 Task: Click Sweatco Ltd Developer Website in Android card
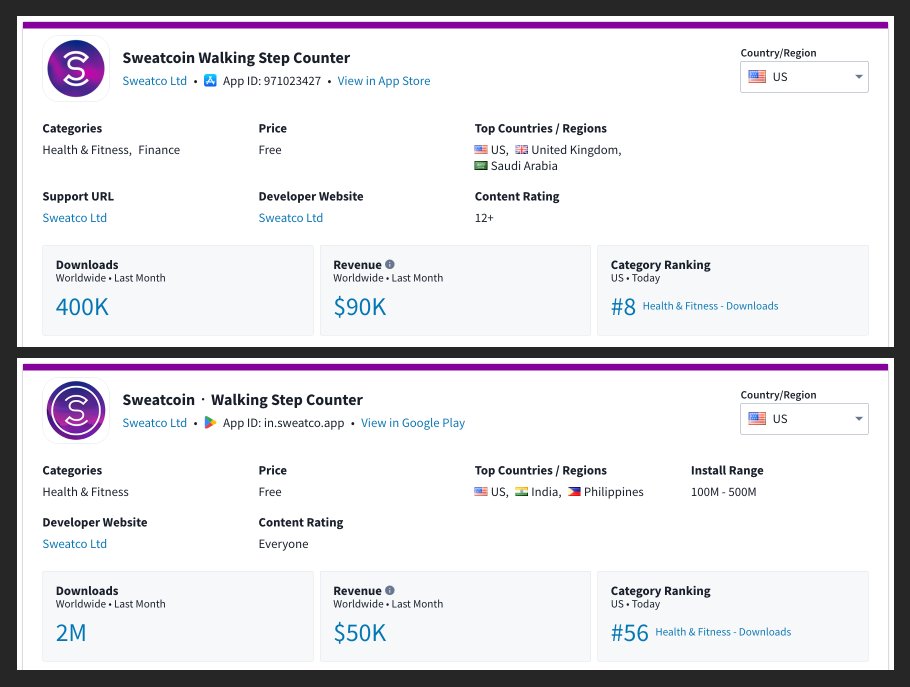[x=74, y=544]
